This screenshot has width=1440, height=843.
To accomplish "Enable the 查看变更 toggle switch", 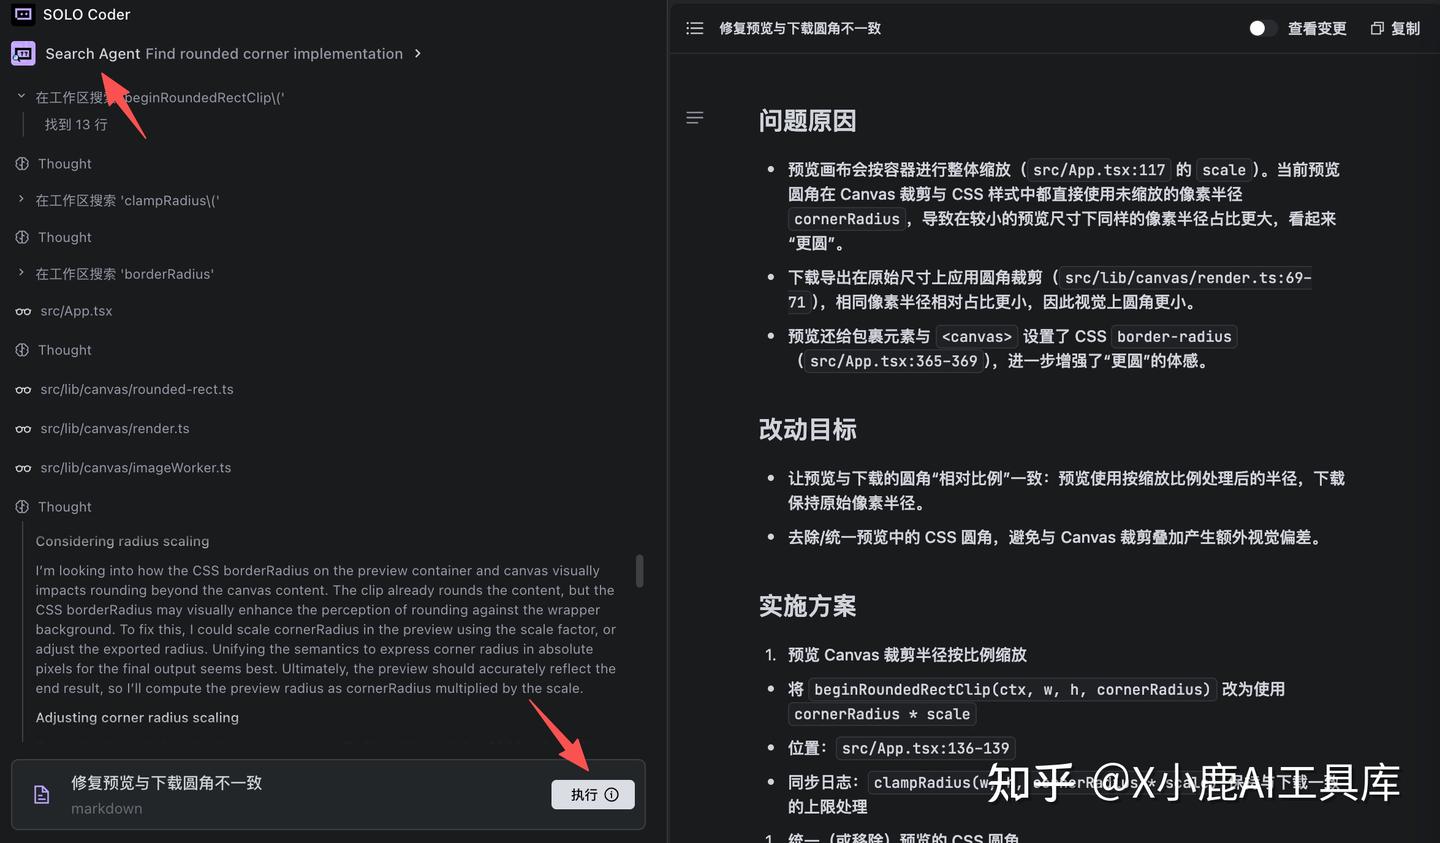I will 1263,28.
